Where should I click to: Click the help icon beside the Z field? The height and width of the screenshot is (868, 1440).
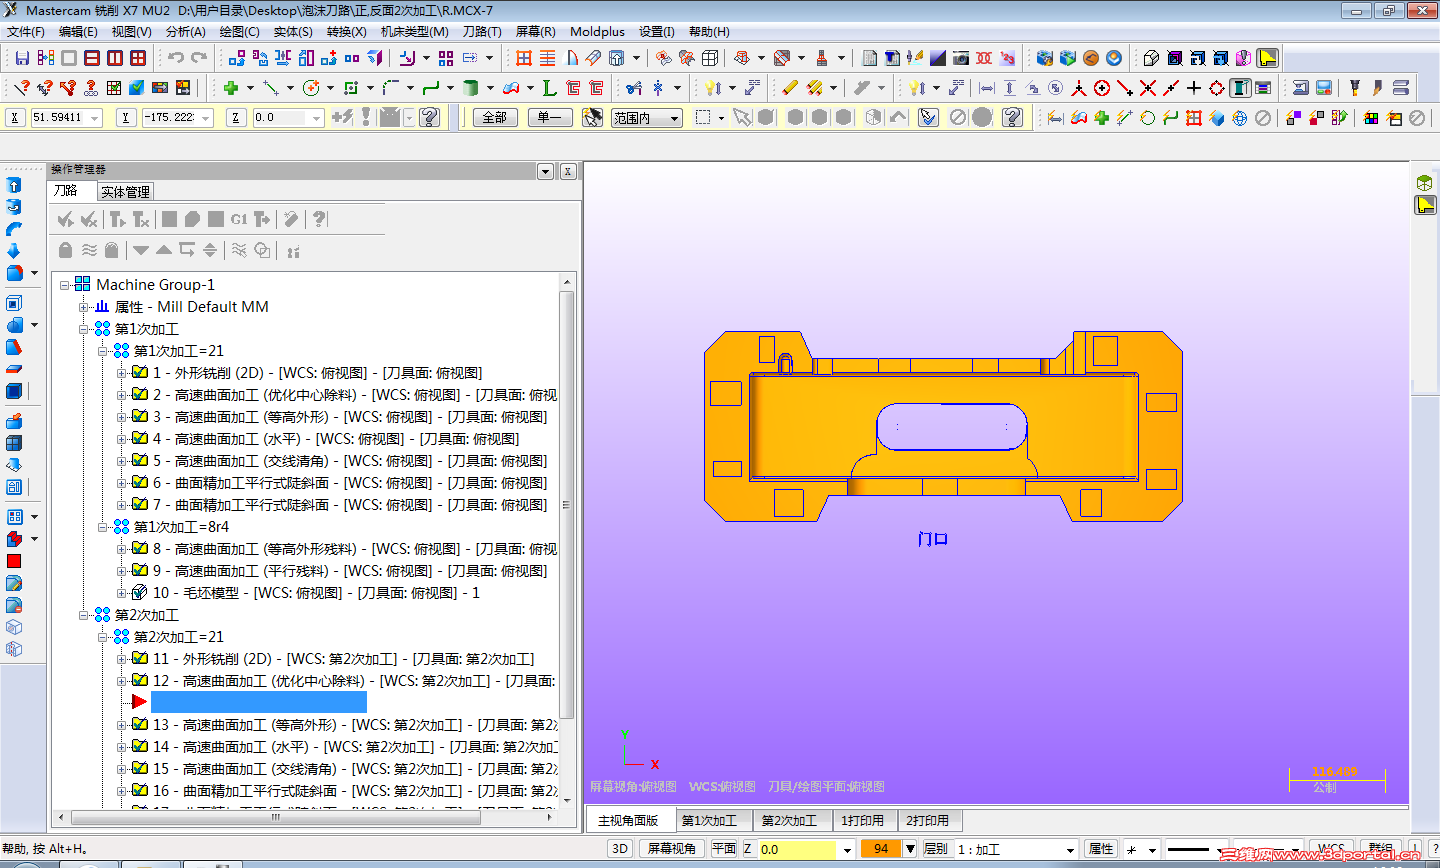(430, 118)
